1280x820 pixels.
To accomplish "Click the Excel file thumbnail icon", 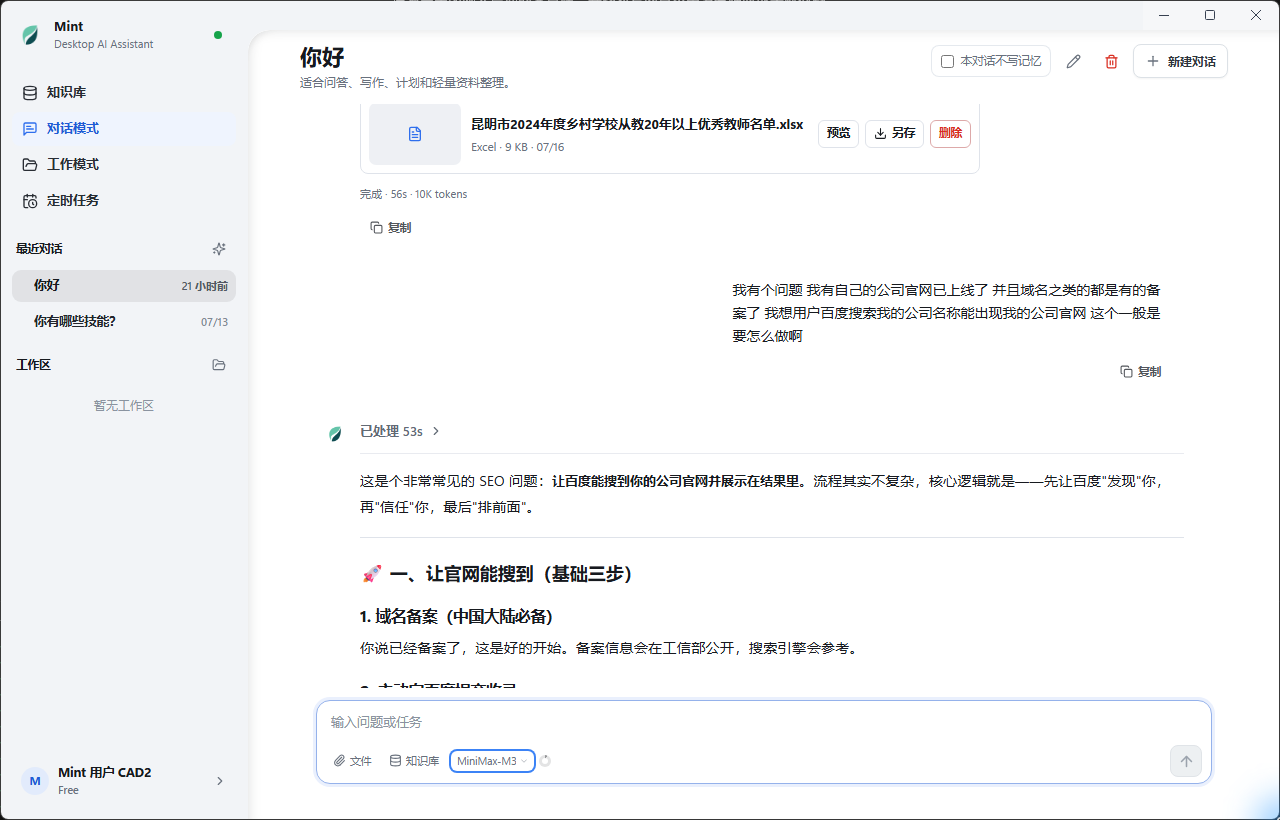I will 415,134.
